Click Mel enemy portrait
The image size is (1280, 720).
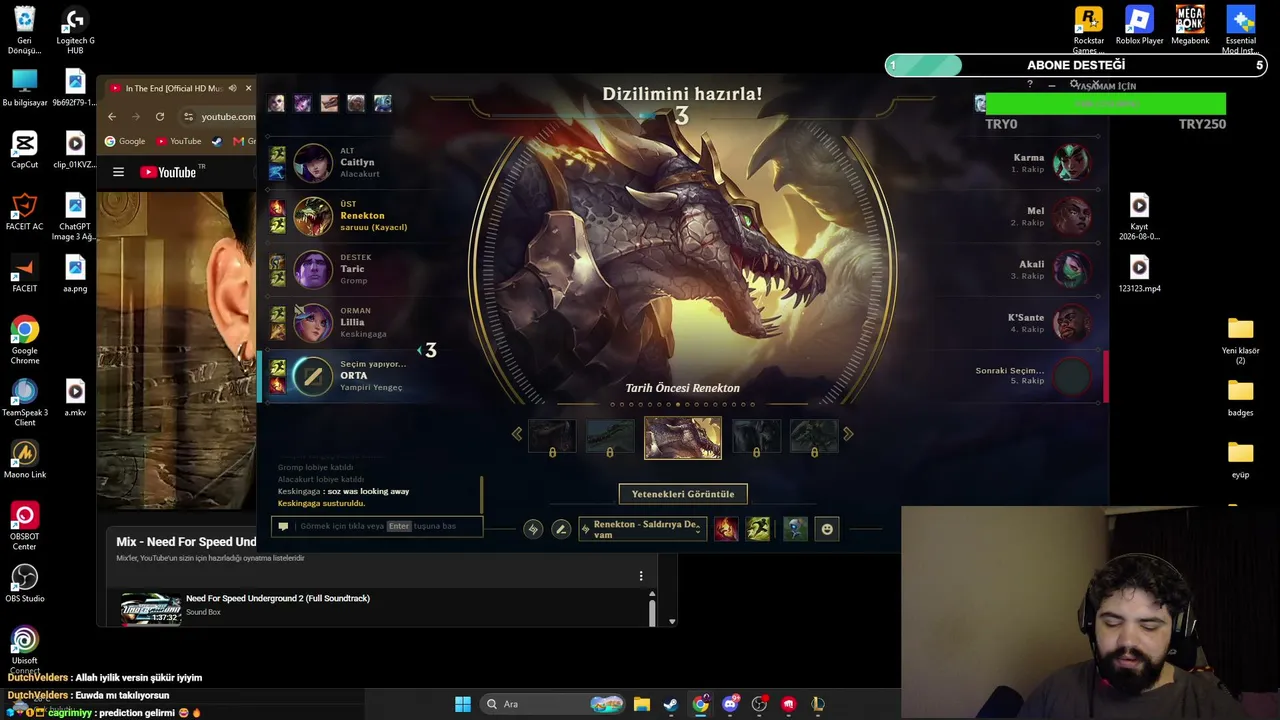click(1072, 216)
